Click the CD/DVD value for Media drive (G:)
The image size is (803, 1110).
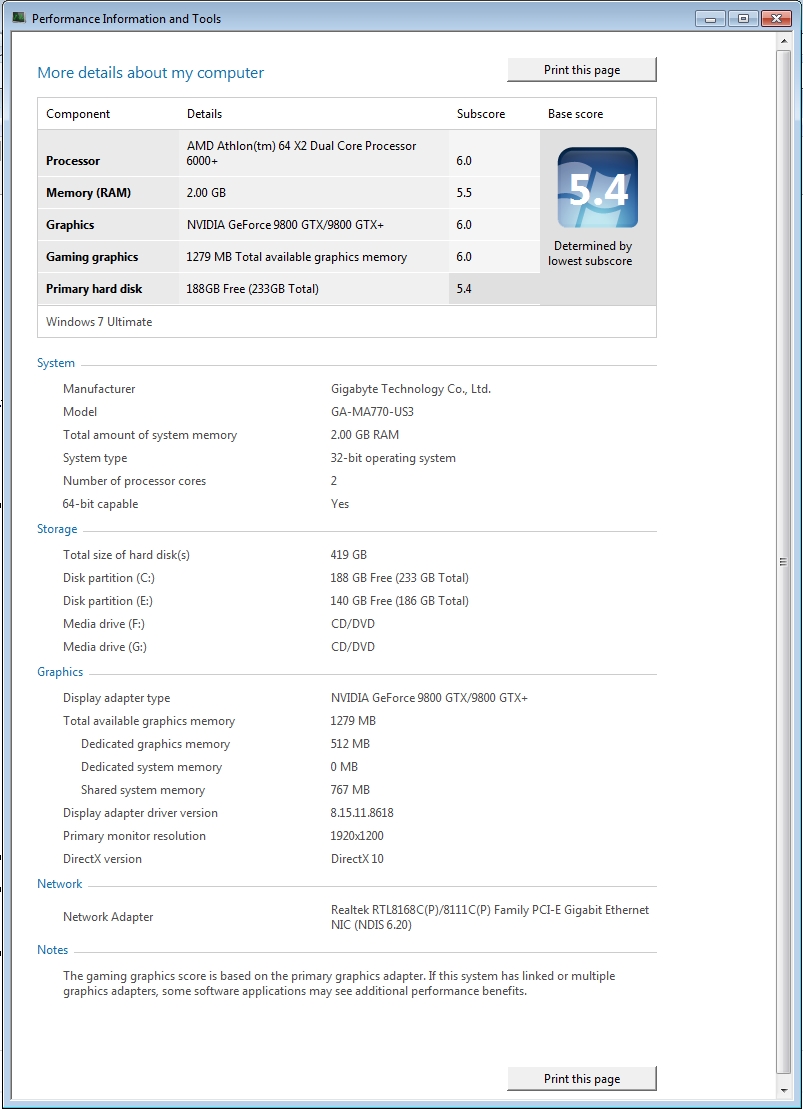(353, 647)
